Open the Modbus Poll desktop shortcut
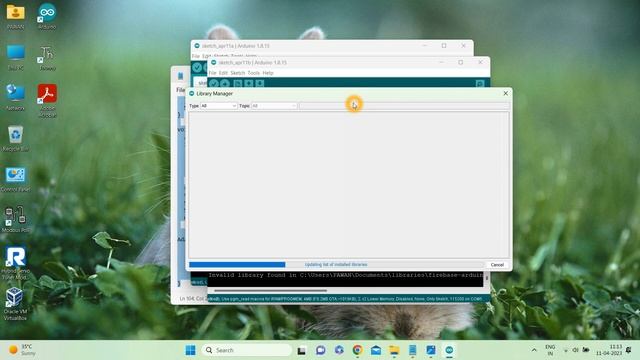 [x=16, y=219]
